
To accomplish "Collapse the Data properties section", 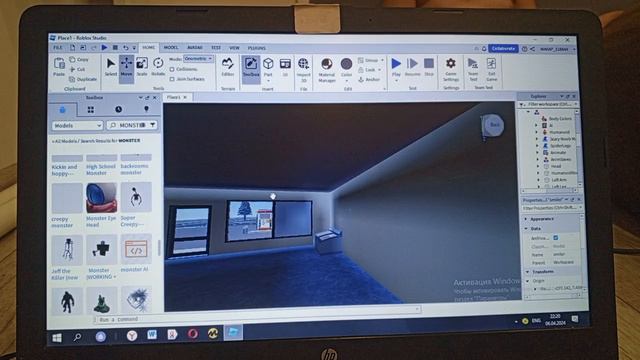I will pyautogui.click(x=526, y=229).
